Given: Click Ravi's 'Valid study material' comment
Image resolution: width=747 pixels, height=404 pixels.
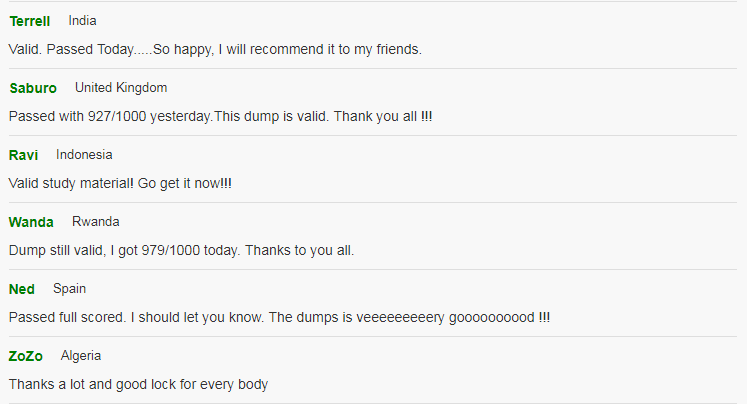Looking at the screenshot, I should [x=120, y=183].
